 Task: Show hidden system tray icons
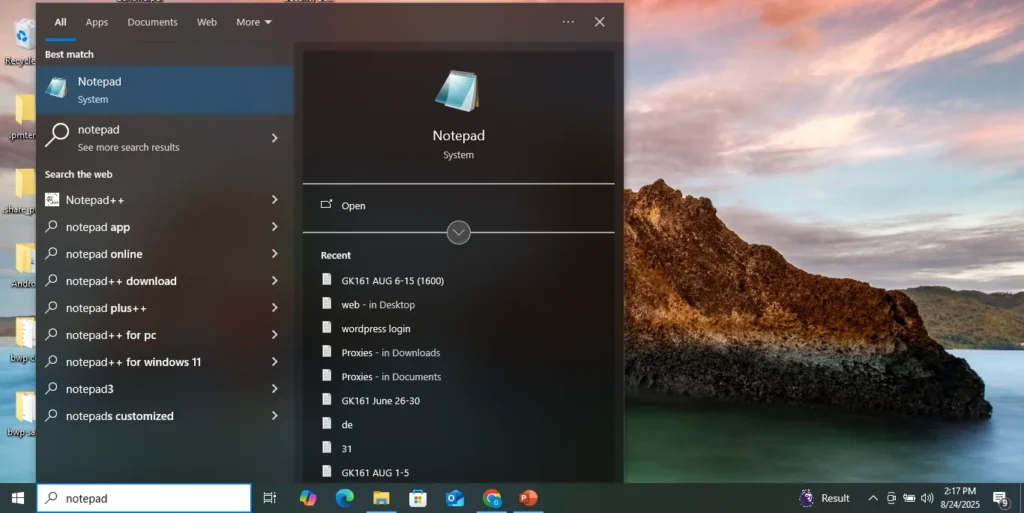coord(872,498)
